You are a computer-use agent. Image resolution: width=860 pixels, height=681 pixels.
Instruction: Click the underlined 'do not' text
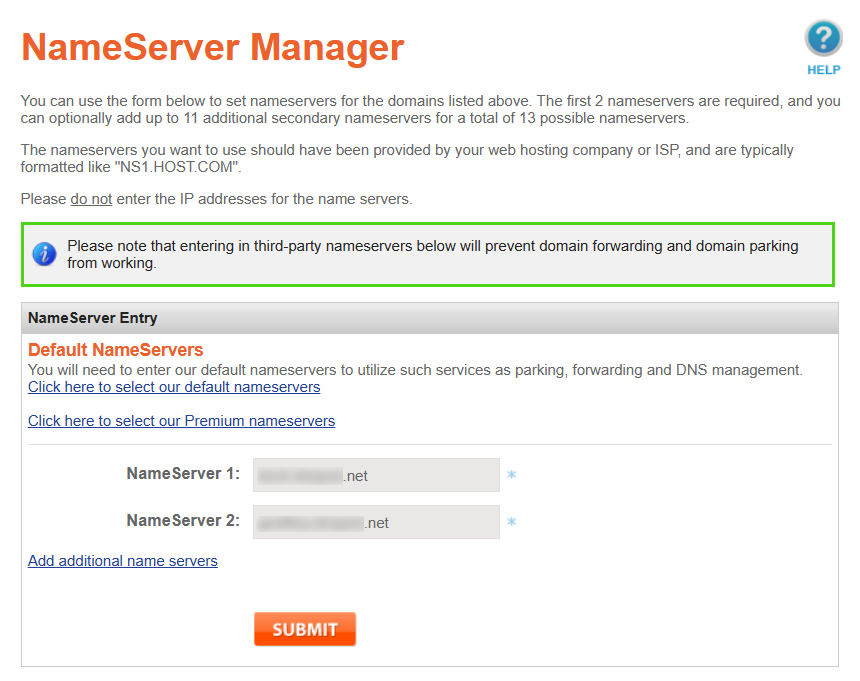pyautogui.click(x=91, y=199)
